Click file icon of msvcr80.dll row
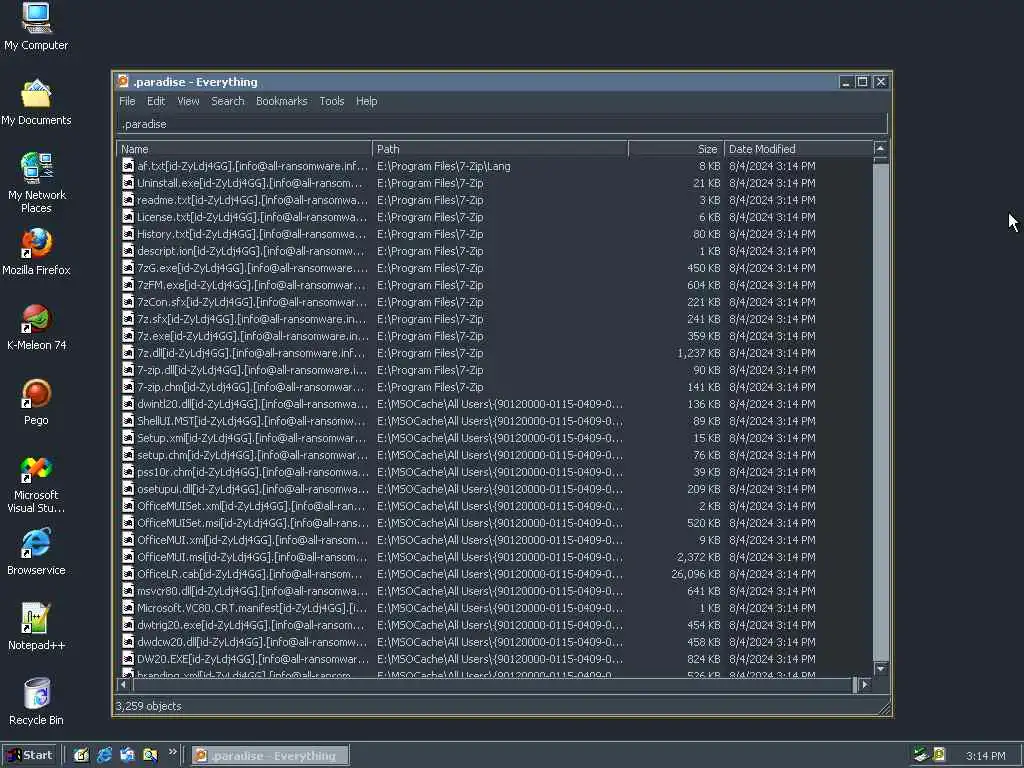1024x768 pixels. 128,591
